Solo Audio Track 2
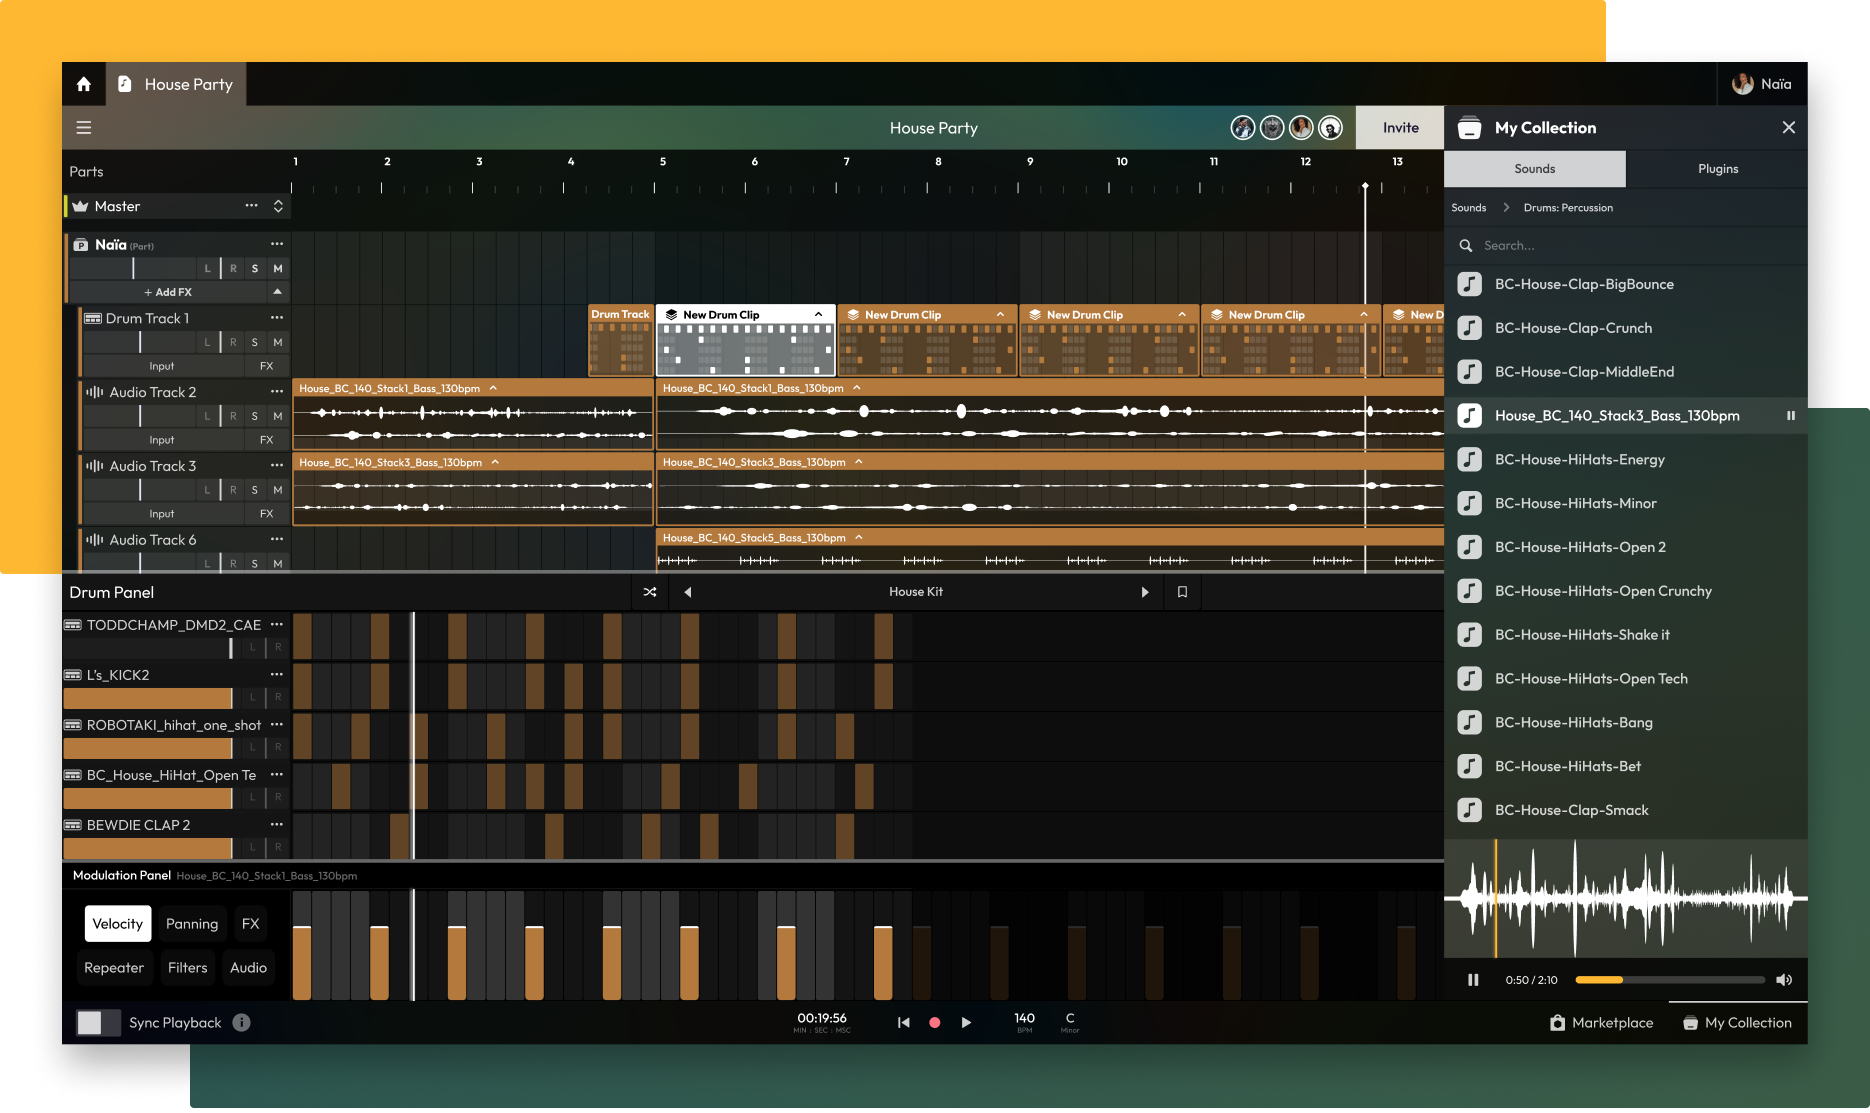Screen dimensions: 1870x1113 (255, 416)
